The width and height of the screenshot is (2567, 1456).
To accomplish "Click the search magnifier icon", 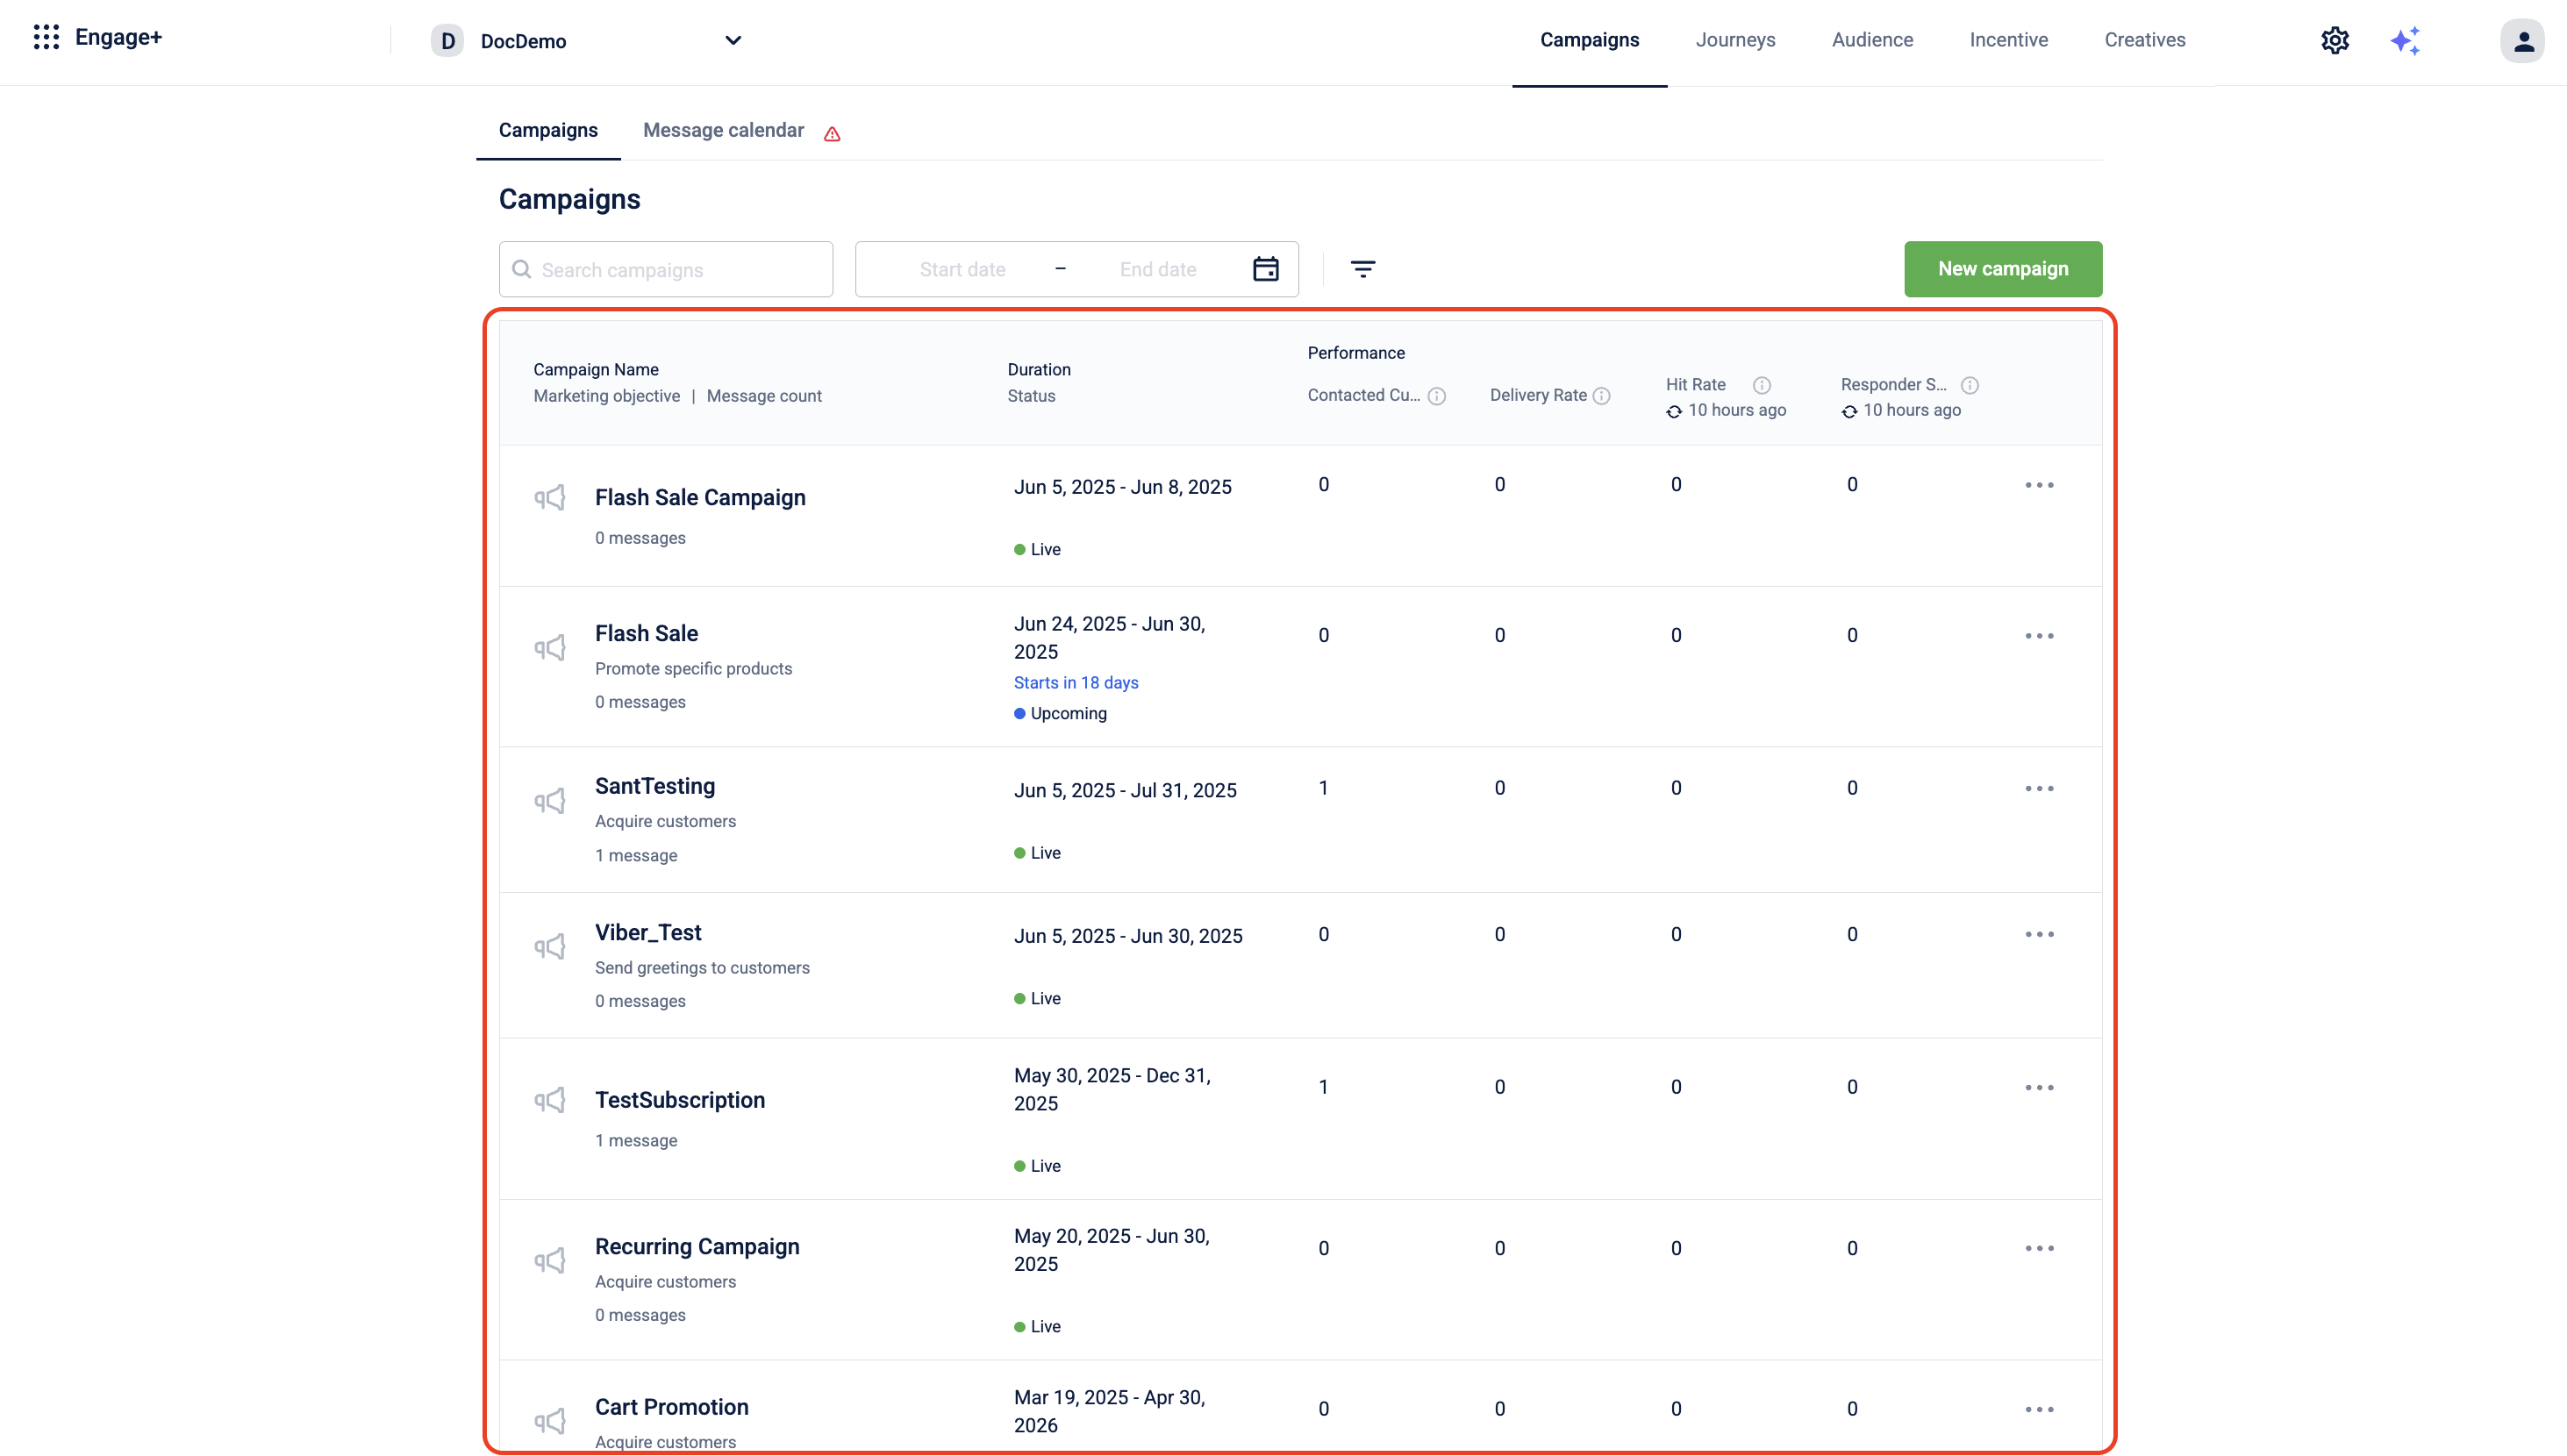I will coord(521,269).
